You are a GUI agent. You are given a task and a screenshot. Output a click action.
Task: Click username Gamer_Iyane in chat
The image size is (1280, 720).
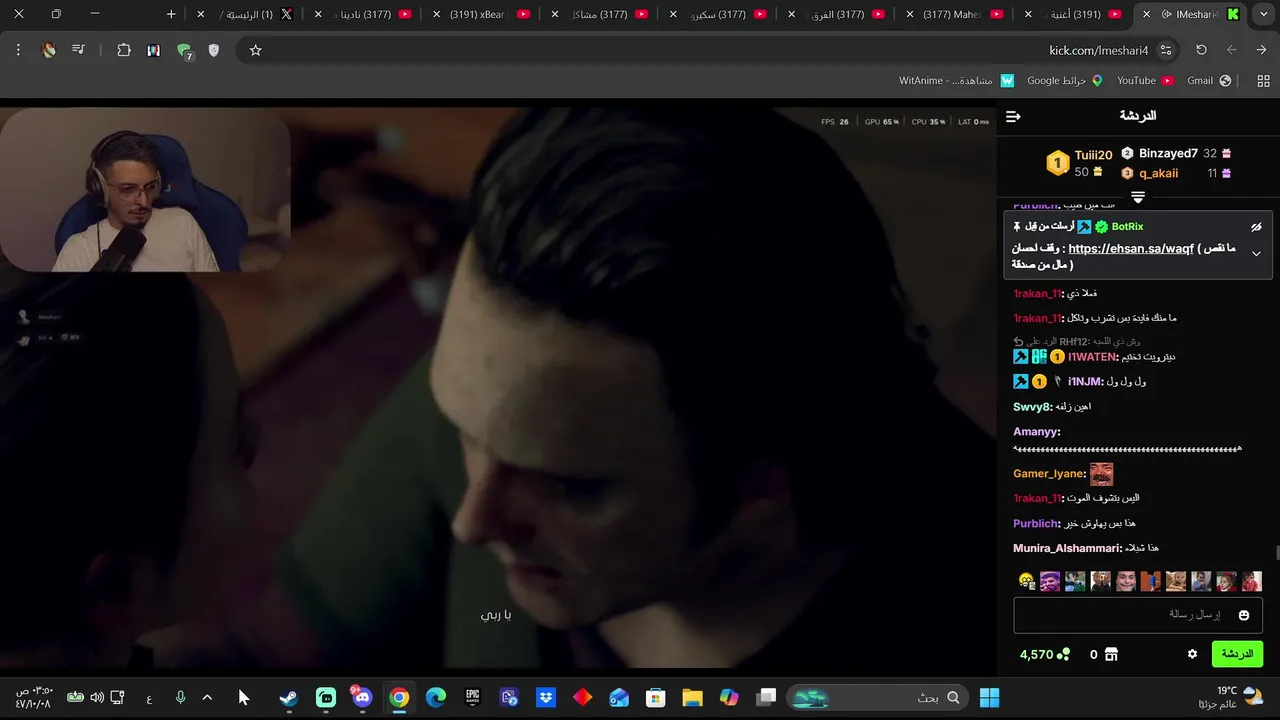click(1049, 473)
